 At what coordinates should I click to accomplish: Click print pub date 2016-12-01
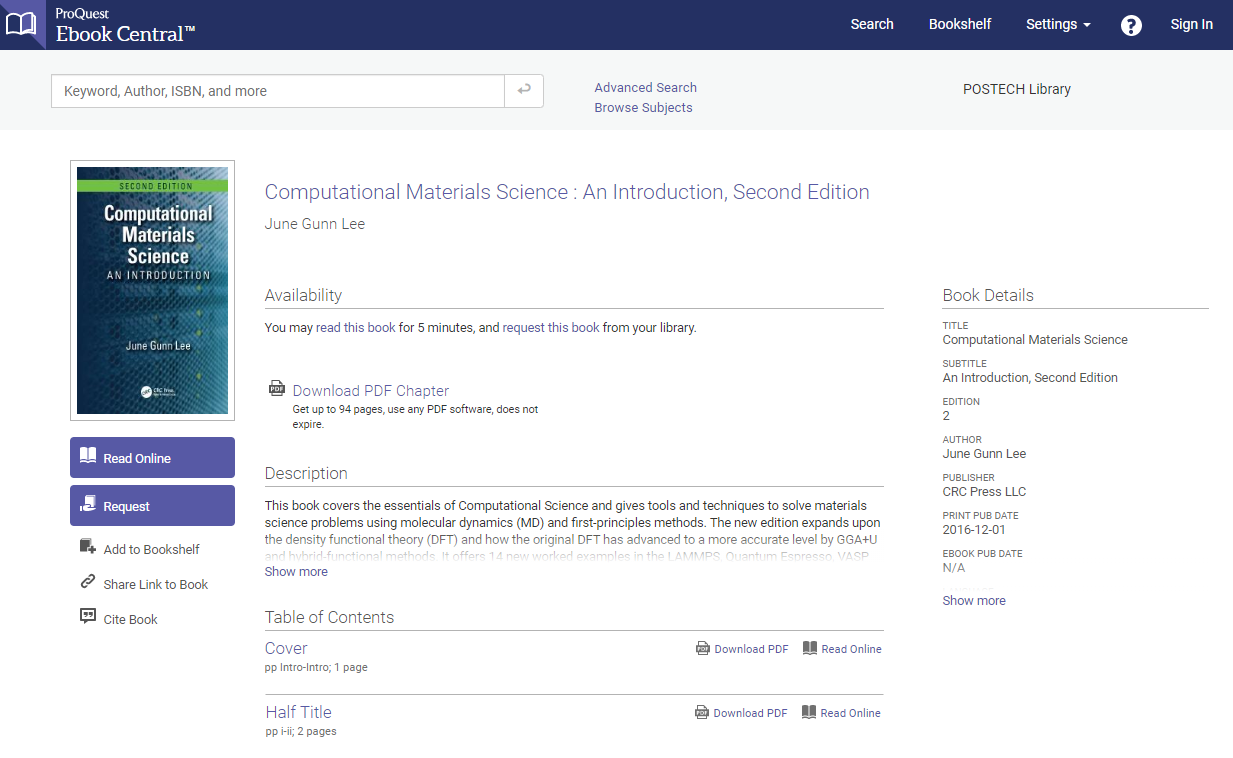tap(974, 529)
